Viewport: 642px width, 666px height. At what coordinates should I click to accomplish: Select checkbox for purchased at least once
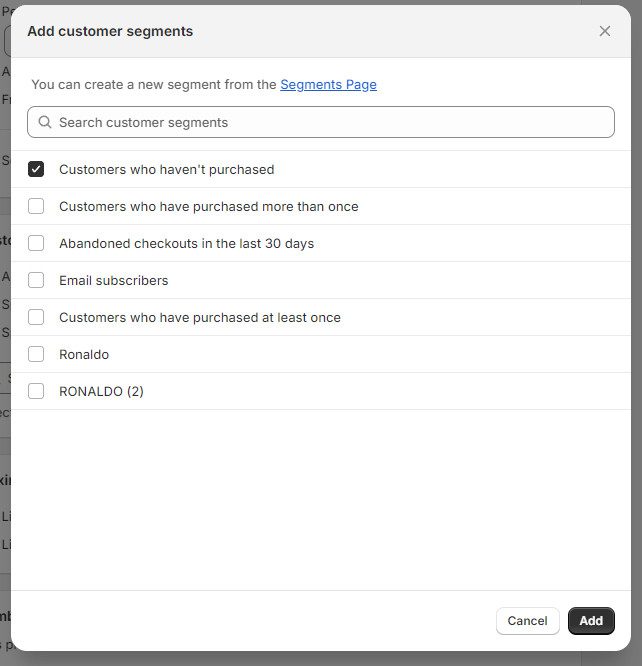point(36,317)
